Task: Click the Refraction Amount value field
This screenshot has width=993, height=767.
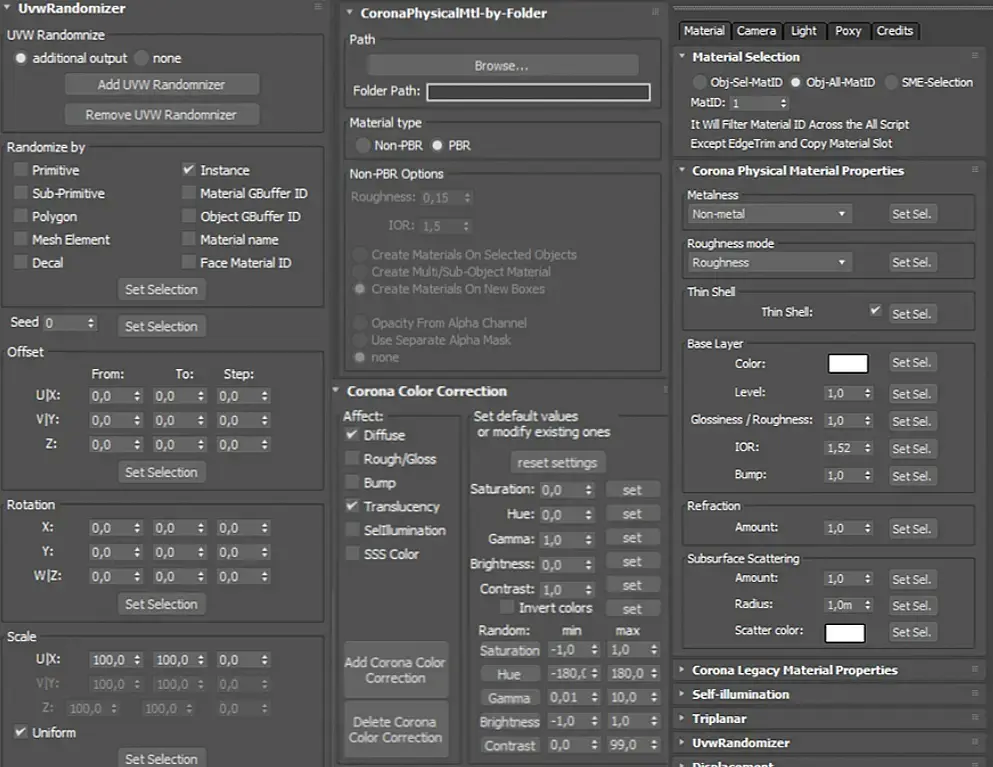Action: 843,528
